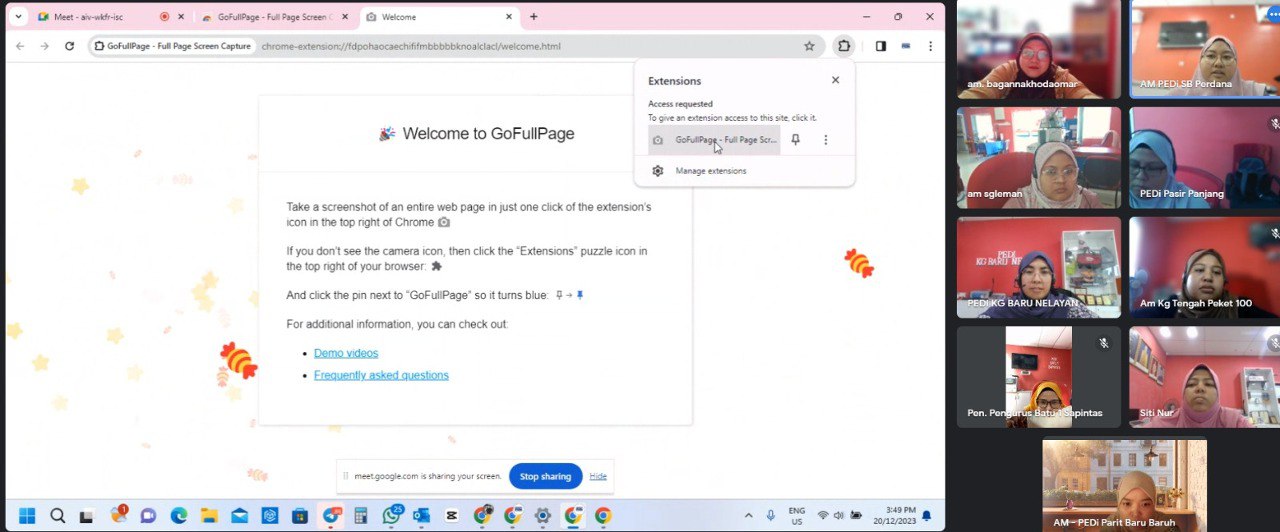Click the Extensions puzzle icon in Chrome toolbar
1280x532 pixels.
(x=844, y=46)
